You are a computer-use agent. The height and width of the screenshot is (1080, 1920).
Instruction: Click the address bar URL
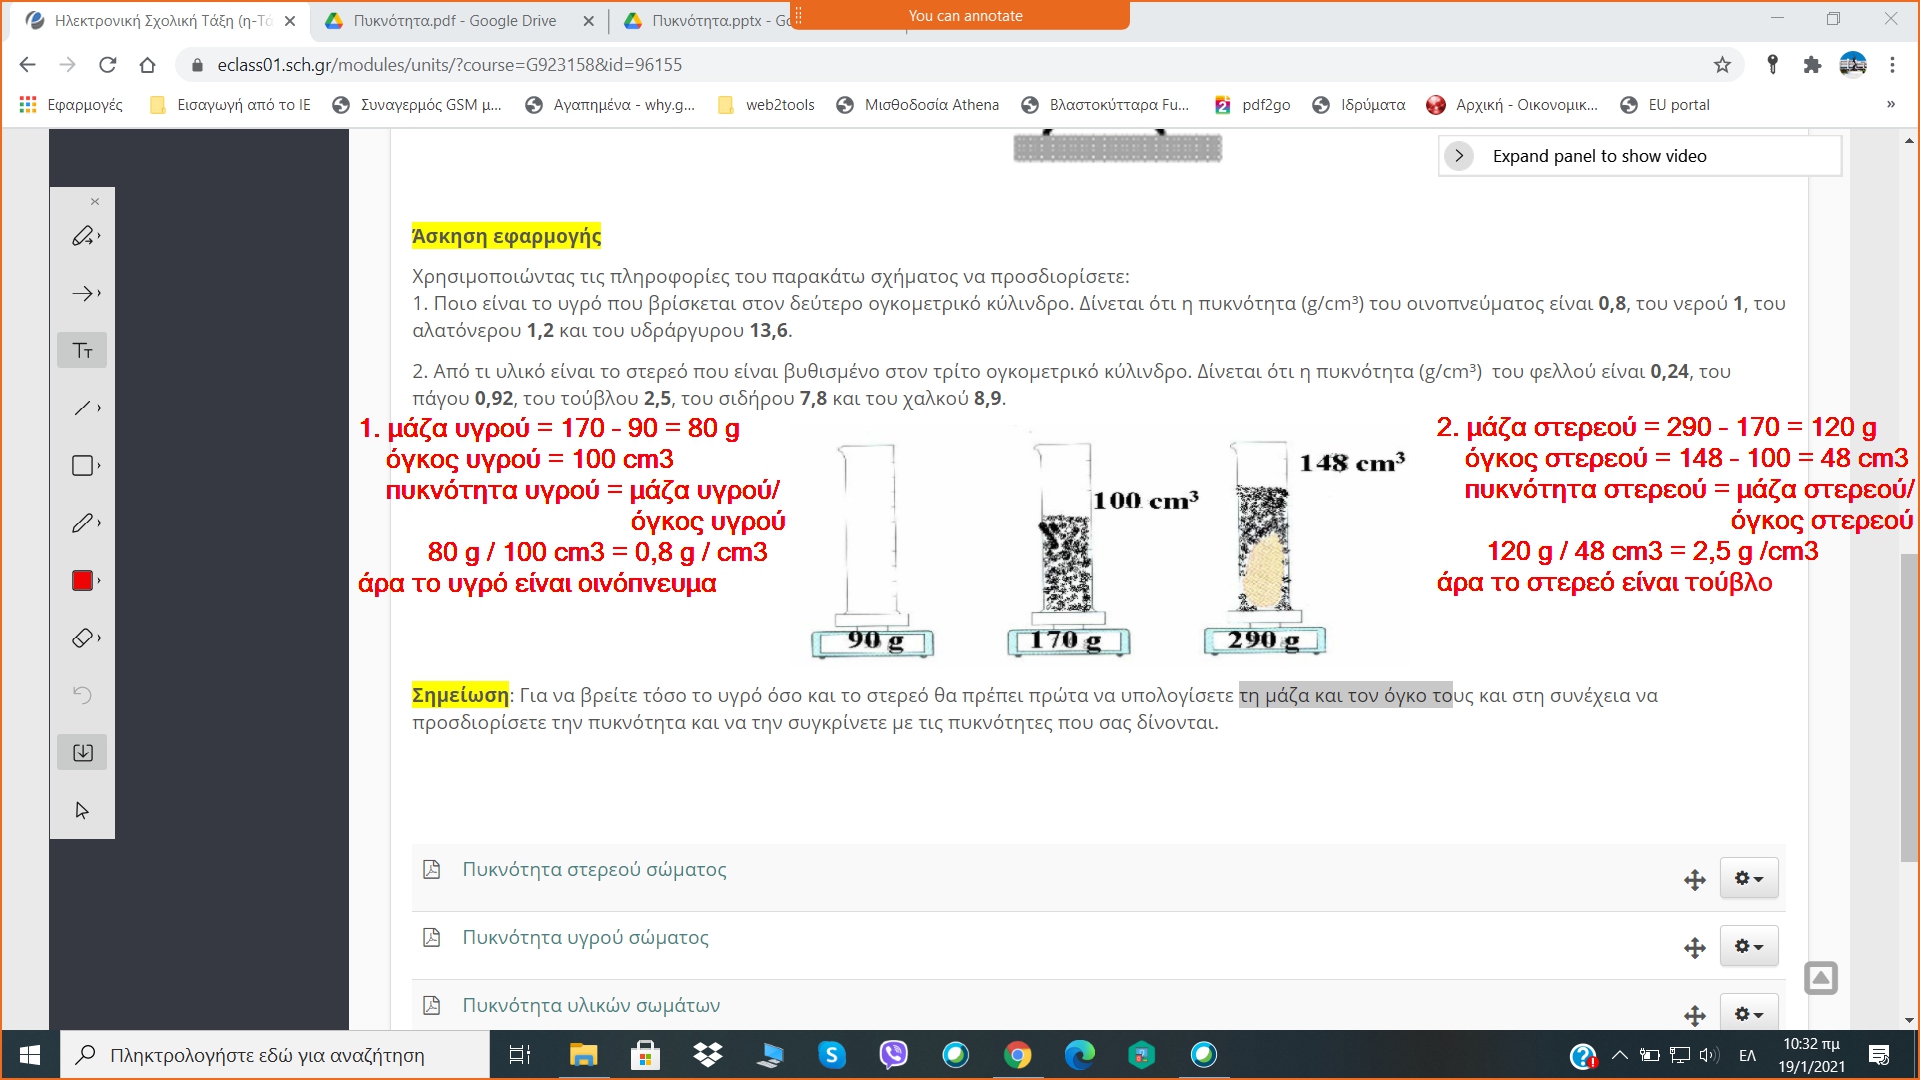point(450,65)
